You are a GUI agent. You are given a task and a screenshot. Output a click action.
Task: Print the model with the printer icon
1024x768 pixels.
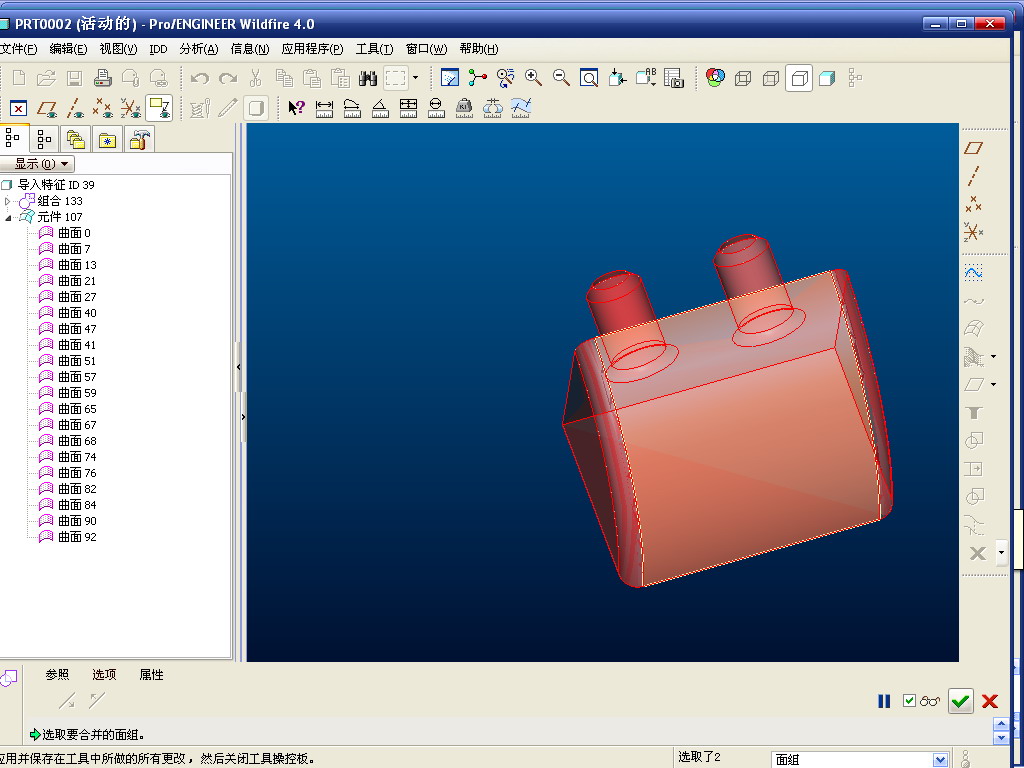click(103, 78)
